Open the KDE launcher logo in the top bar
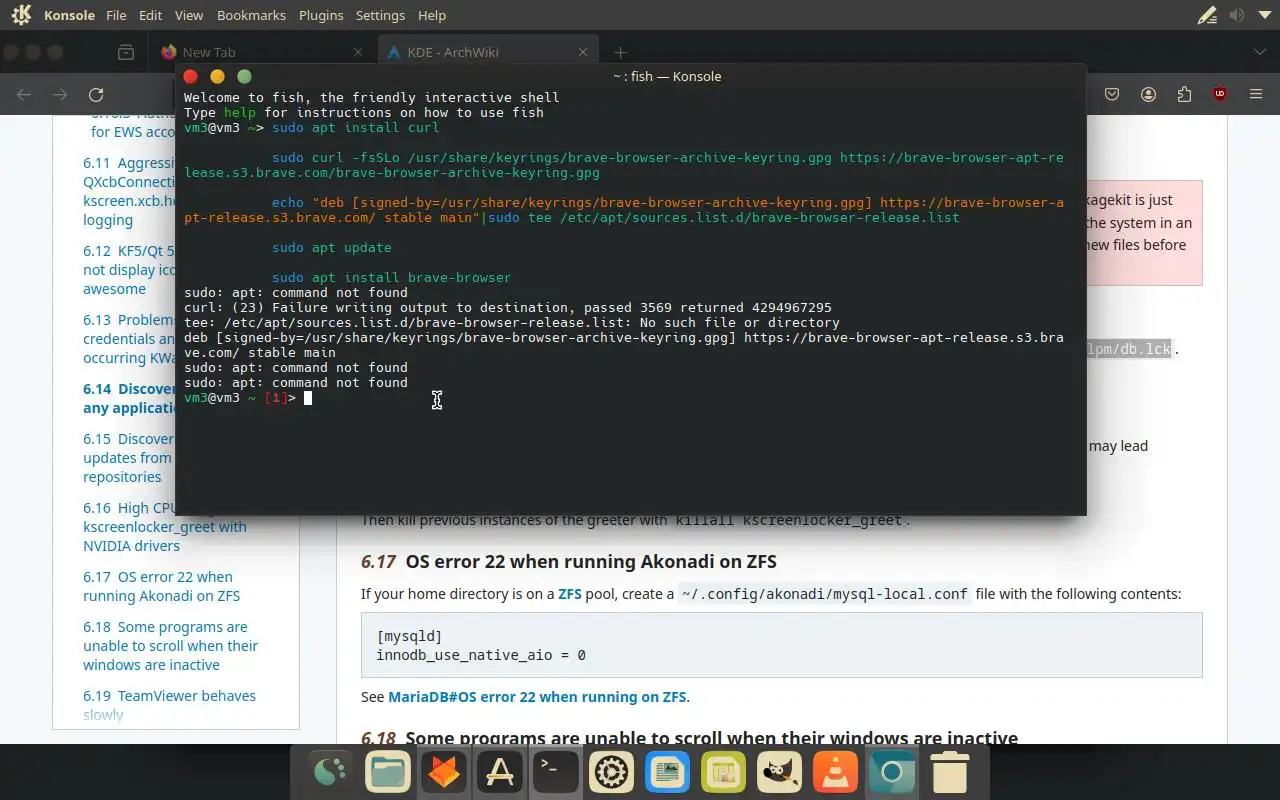1280x800 pixels. pos(21,15)
